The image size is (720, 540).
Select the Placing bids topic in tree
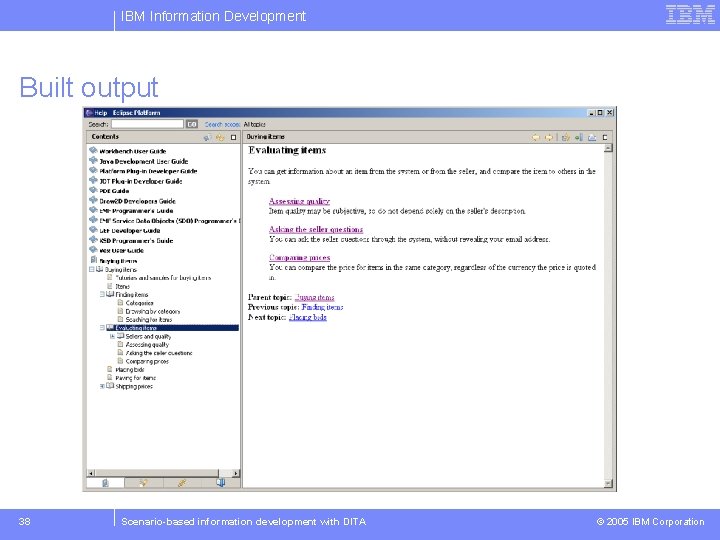pos(130,370)
